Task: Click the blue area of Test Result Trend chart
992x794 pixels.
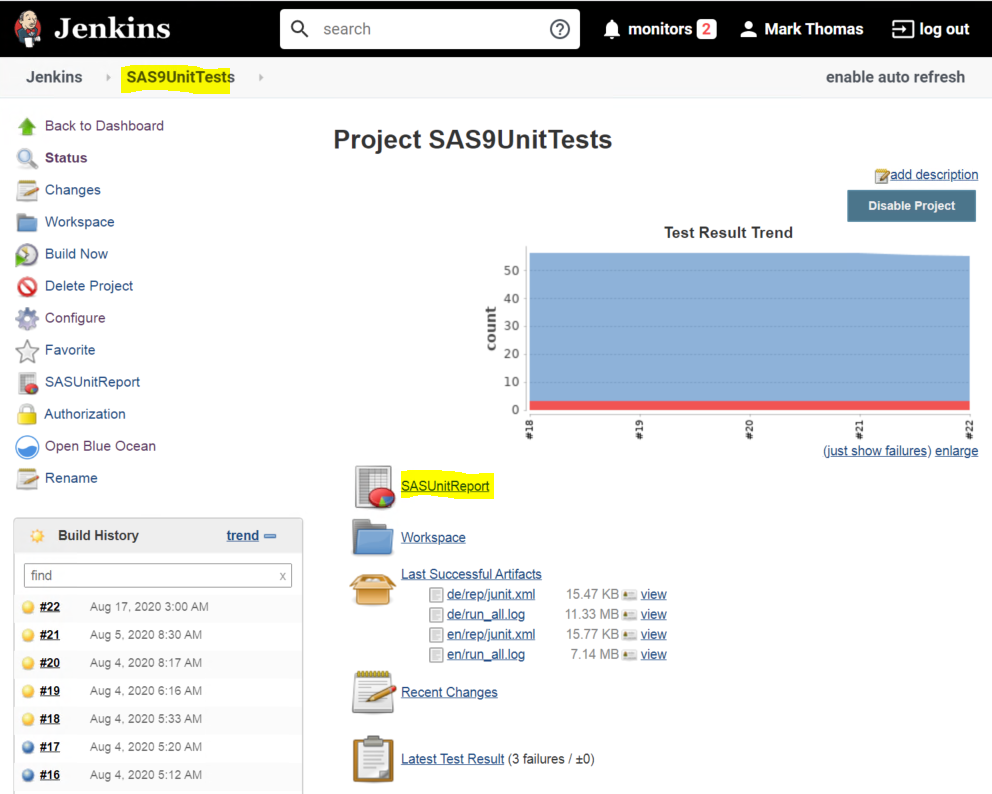Action: tap(749, 327)
